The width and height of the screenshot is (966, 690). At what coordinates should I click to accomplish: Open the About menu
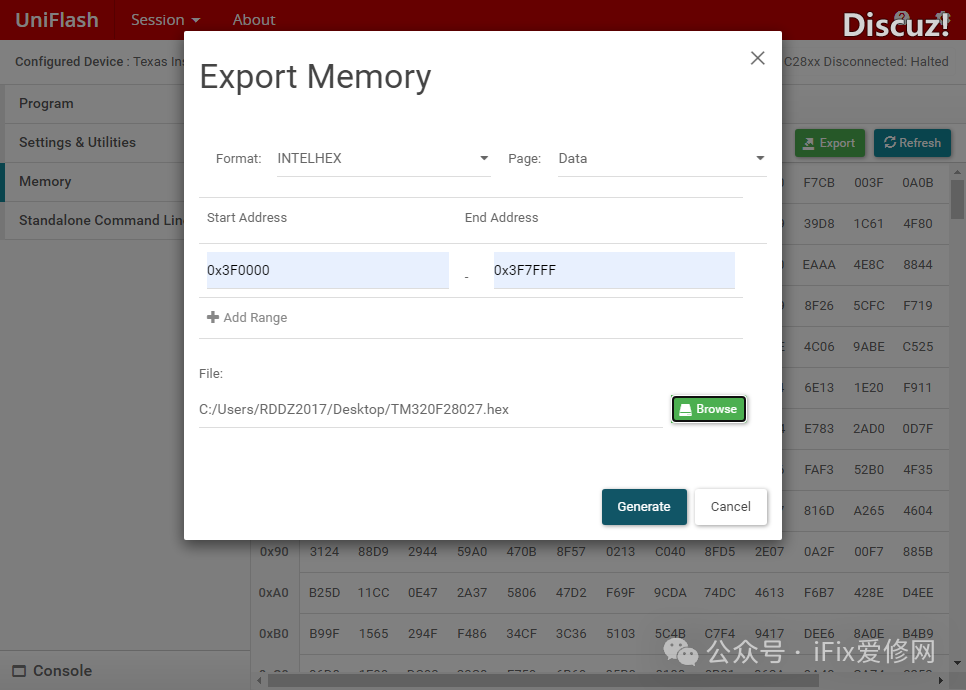(x=254, y=20)
